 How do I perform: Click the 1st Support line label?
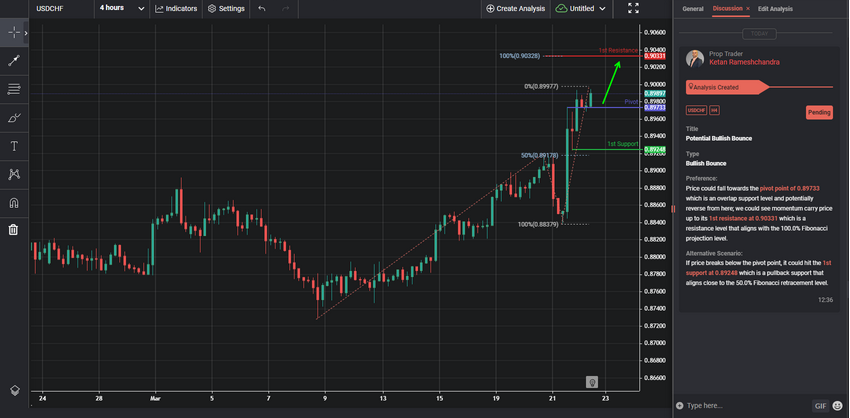[x=622, y=144]
